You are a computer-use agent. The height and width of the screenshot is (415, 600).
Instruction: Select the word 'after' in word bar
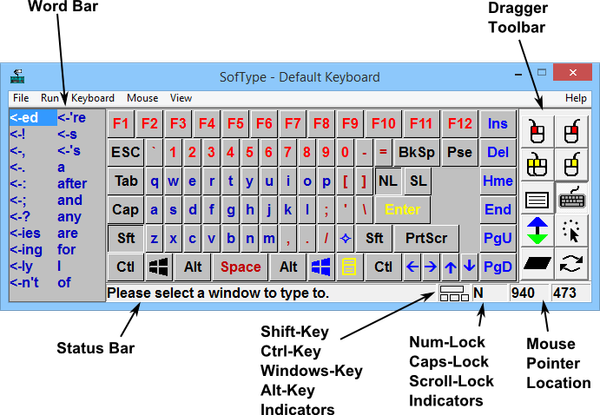pos(72,184)
